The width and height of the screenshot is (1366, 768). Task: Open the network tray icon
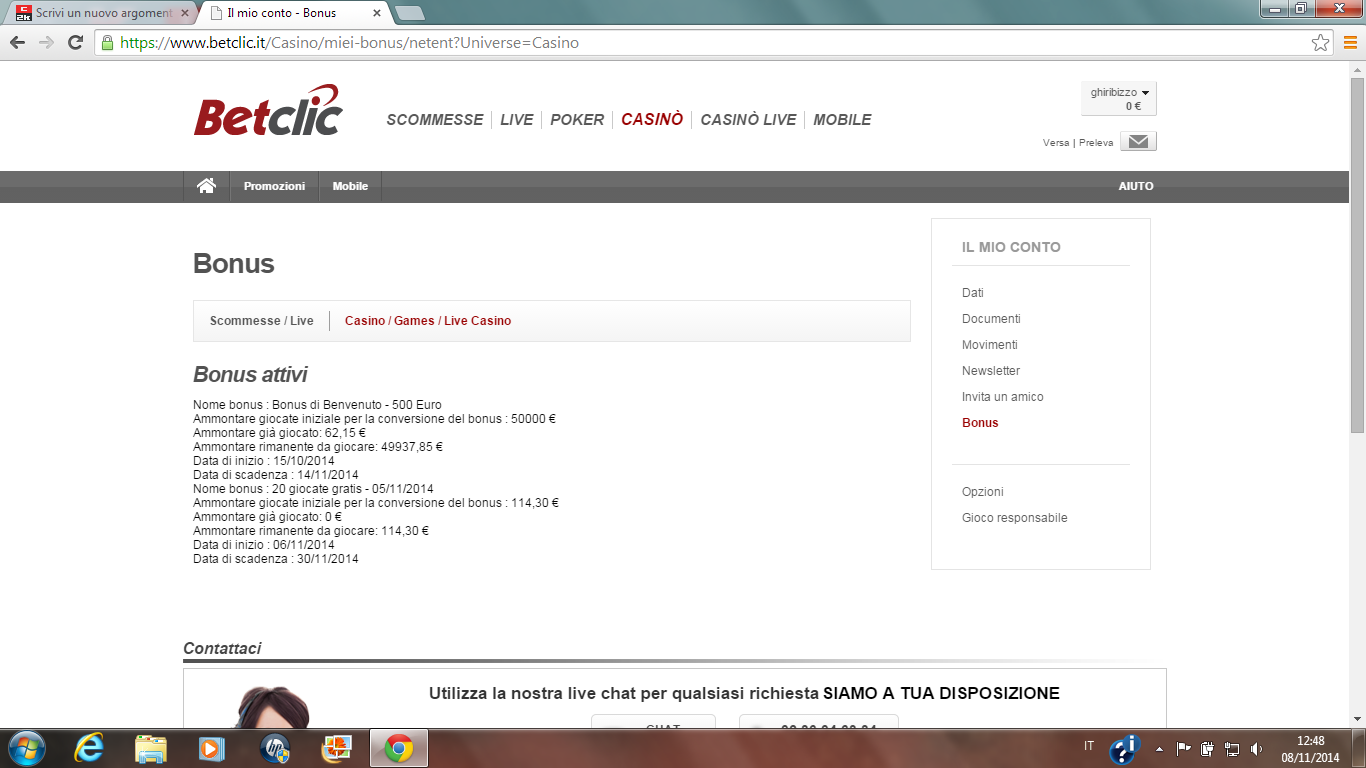click(1232, 748)
